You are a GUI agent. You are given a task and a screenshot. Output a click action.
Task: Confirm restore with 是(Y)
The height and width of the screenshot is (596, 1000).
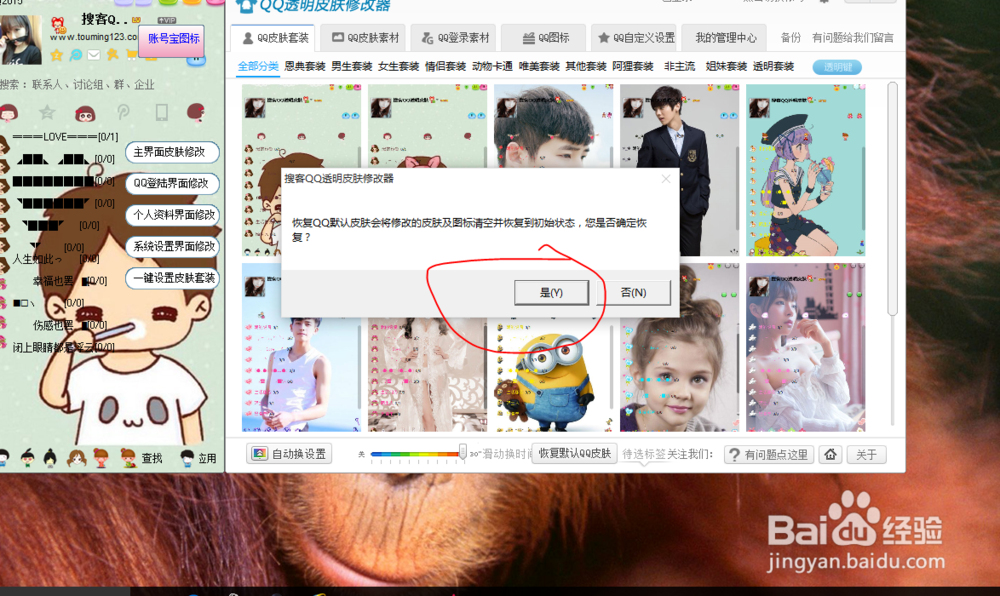coord(552,293)
